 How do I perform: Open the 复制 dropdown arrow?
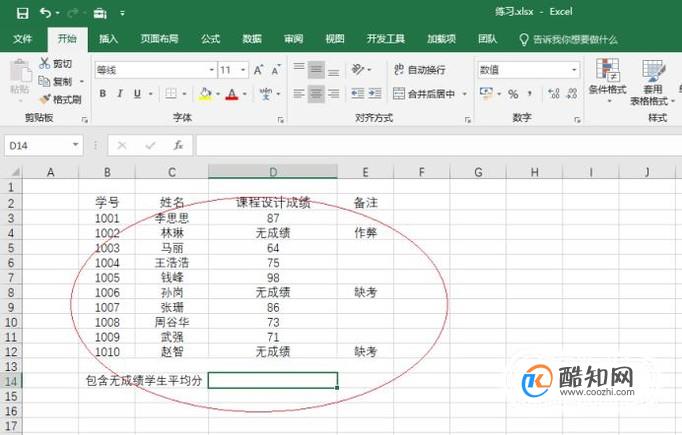(x=82, y=82)
